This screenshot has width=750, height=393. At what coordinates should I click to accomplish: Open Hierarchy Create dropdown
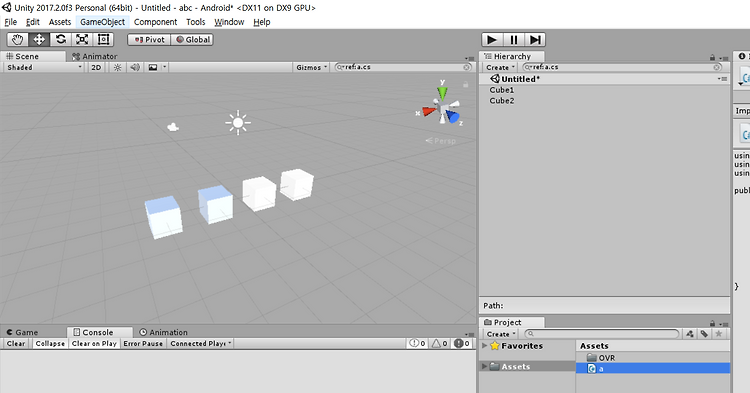coord(500,67)
